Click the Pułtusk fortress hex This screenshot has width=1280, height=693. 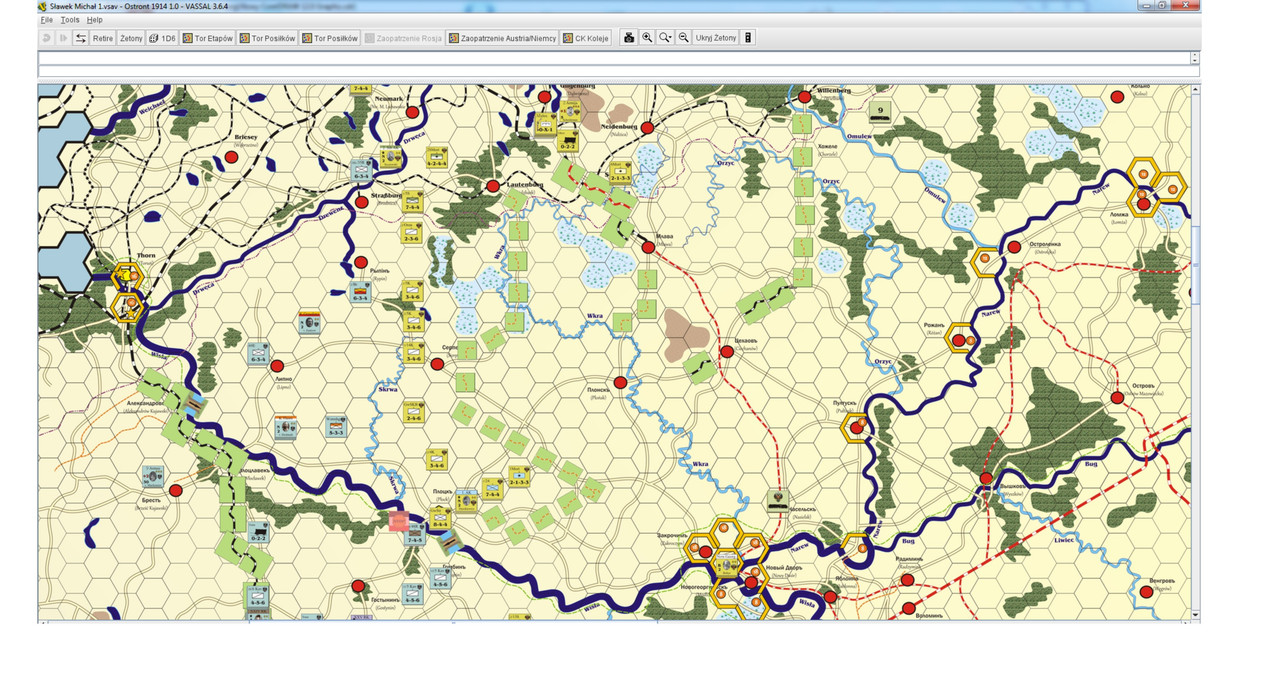point(857,428)
